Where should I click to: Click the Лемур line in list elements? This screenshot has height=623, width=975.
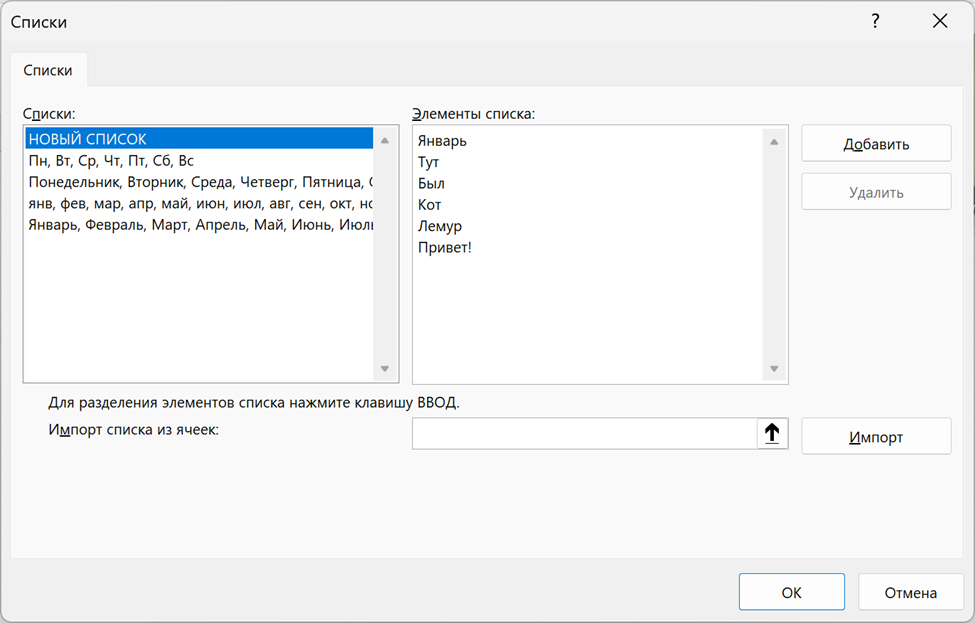pos(440,226)
